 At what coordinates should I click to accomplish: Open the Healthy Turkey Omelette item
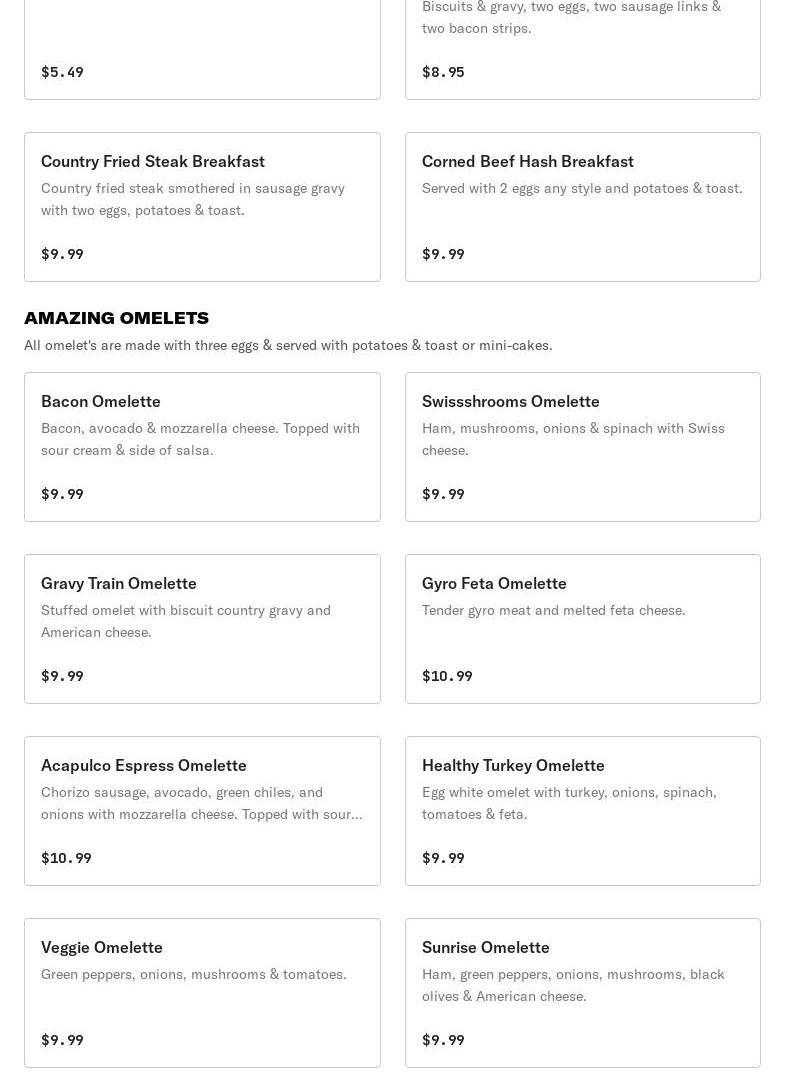(x=582, y=811)
